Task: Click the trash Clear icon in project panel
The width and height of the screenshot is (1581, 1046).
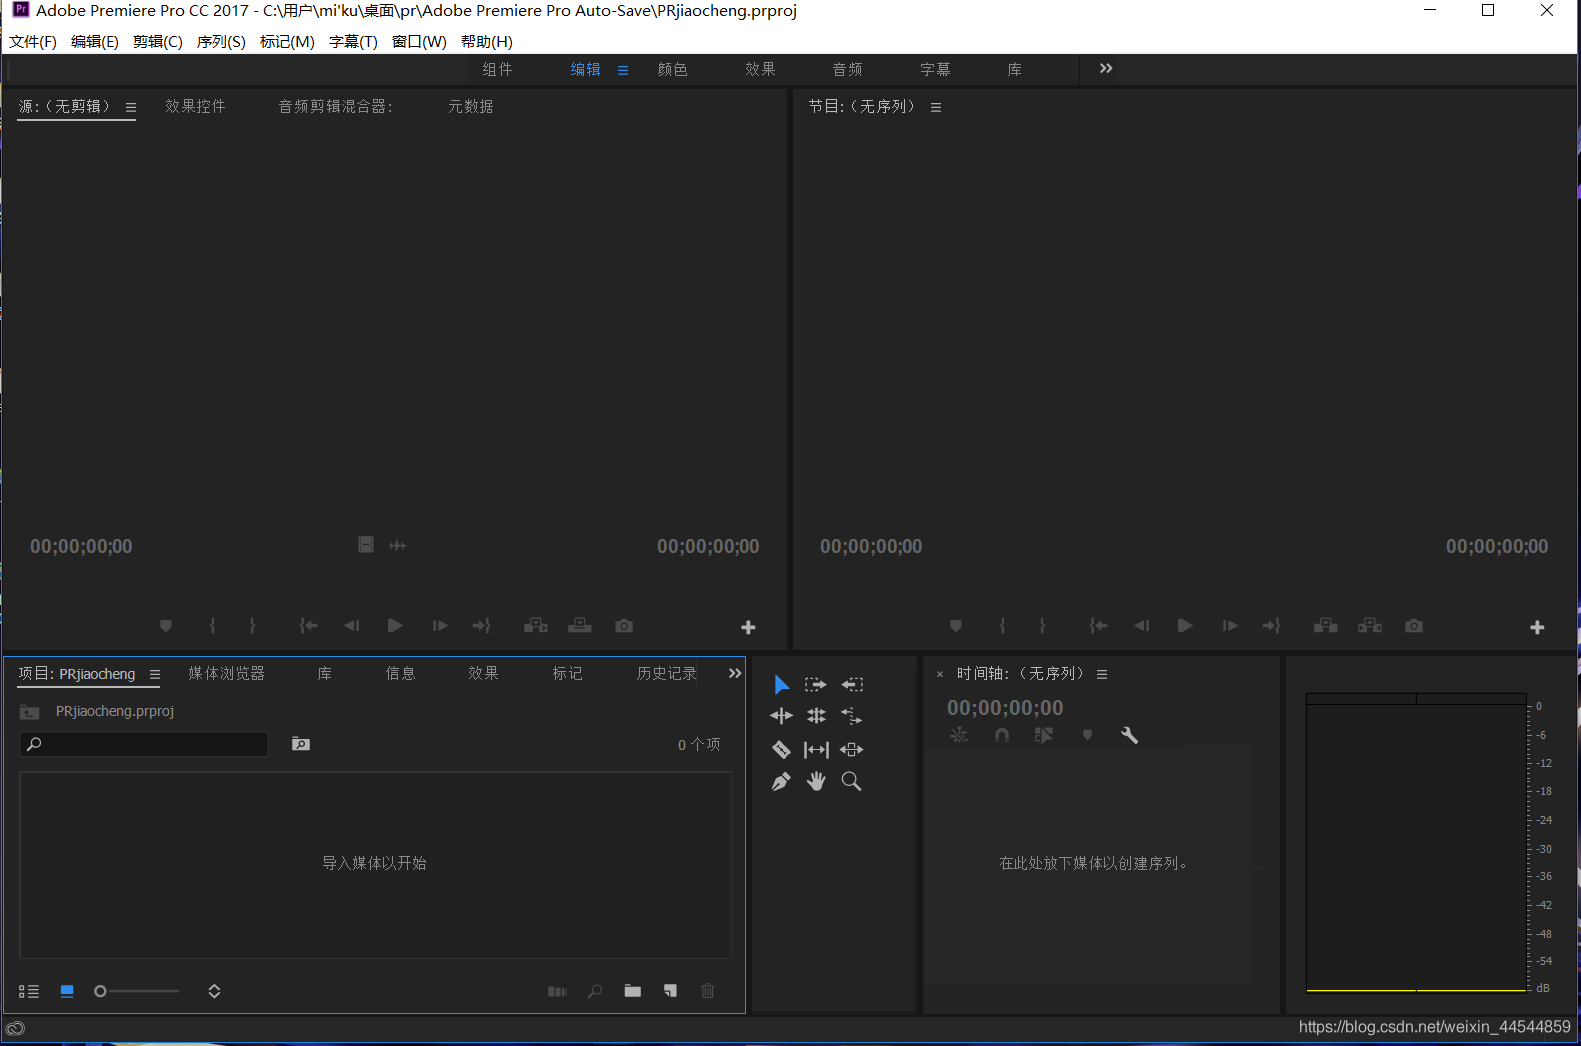Action: click(x=708, y=991)
